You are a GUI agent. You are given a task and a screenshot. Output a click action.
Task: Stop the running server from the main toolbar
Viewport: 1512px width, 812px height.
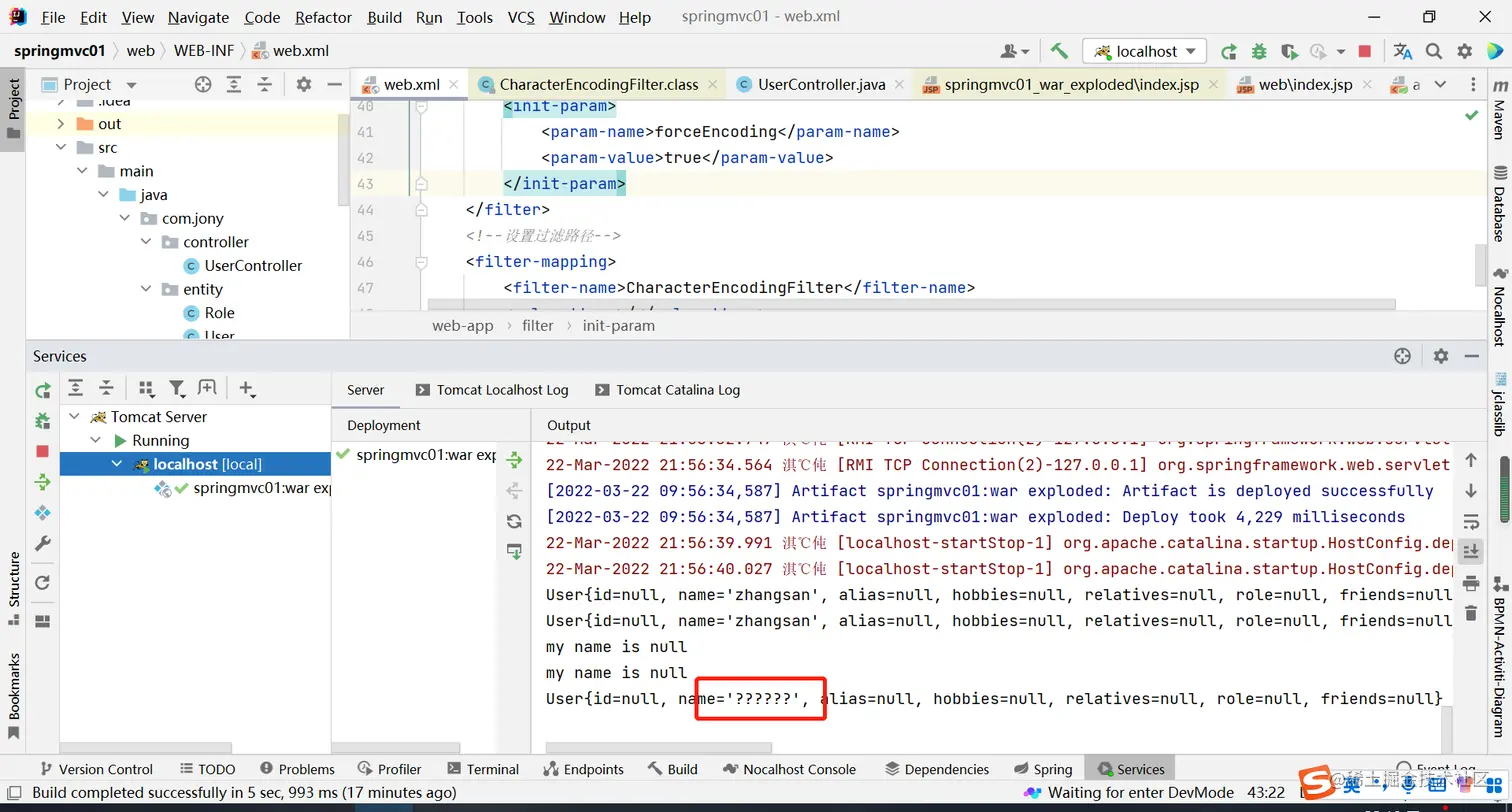tap(1365, 51)
